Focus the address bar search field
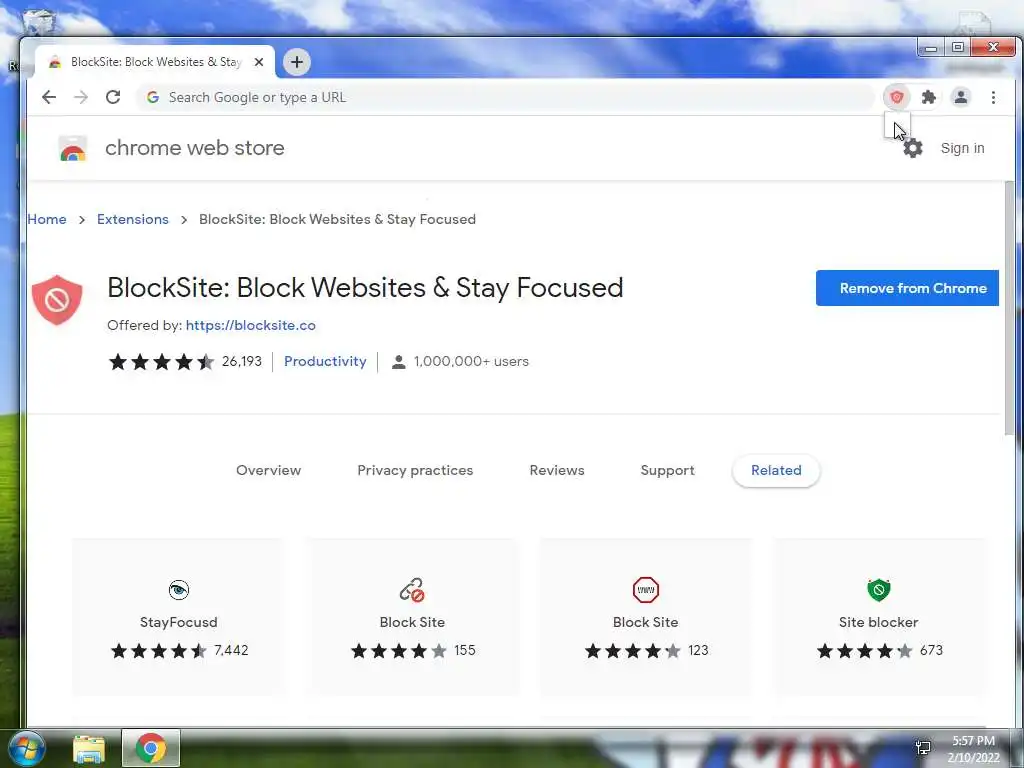 point(506,97)
